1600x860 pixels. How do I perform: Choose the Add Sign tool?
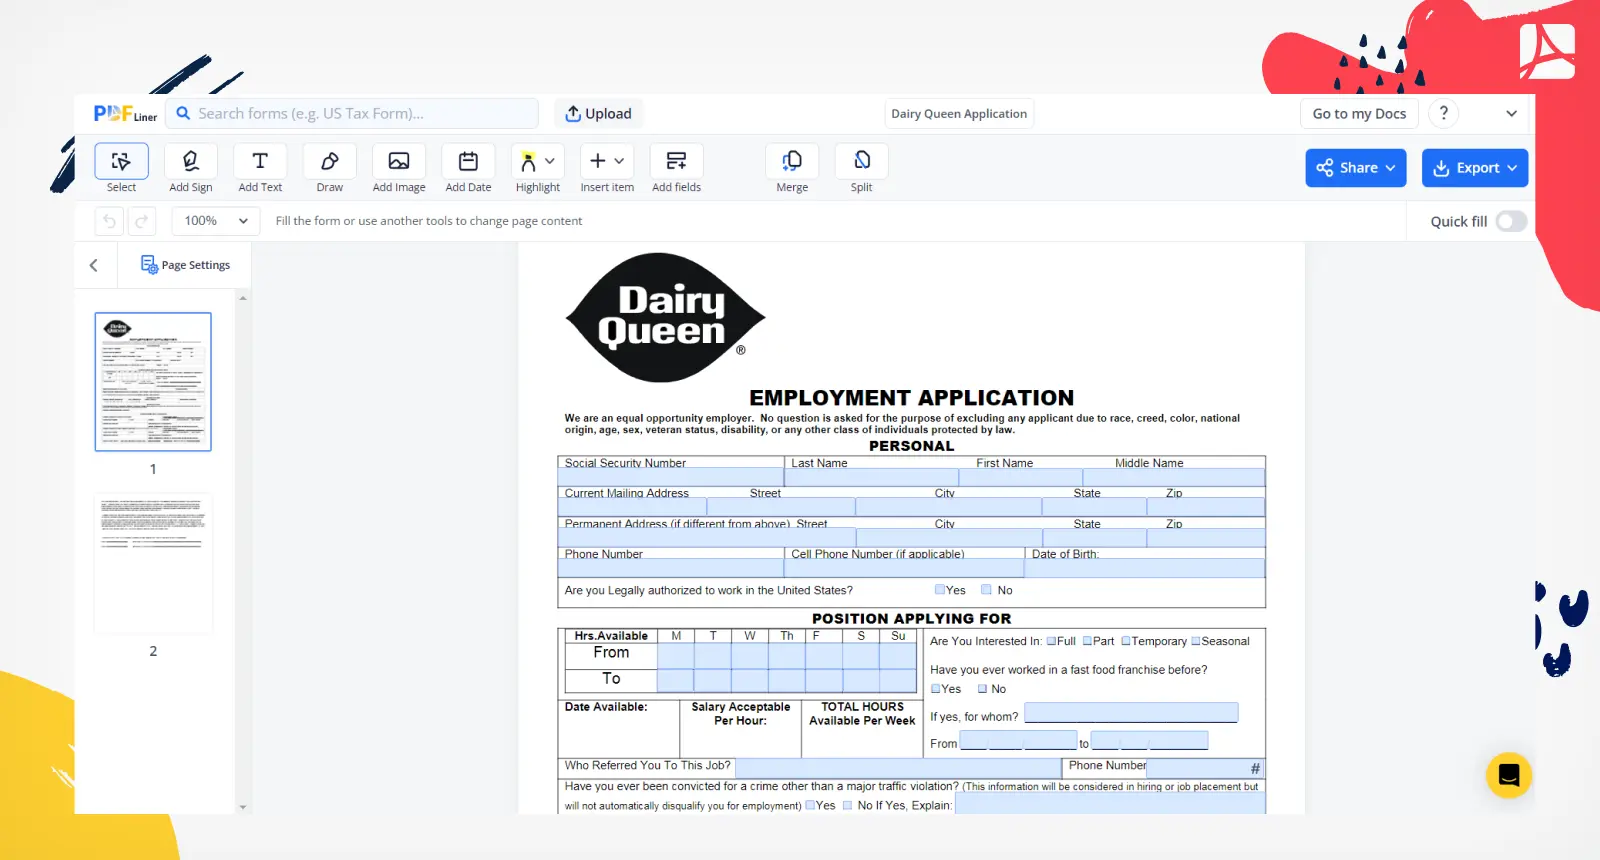coord(190,168)
